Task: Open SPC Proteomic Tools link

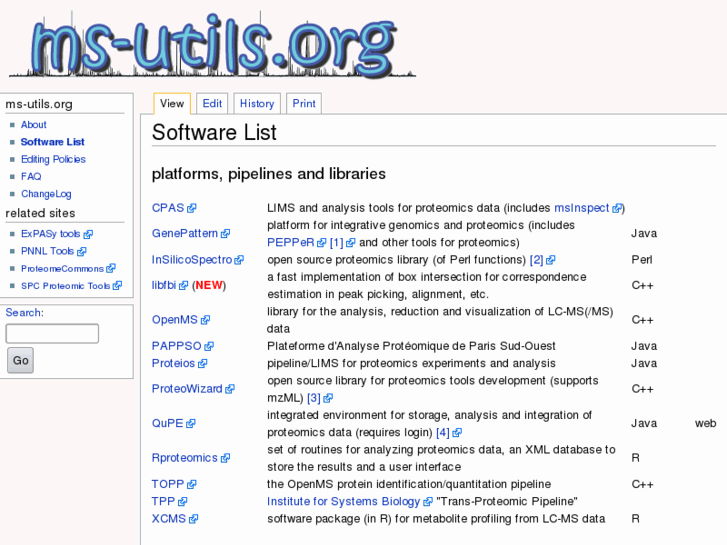Action: [x=65, y=286]
